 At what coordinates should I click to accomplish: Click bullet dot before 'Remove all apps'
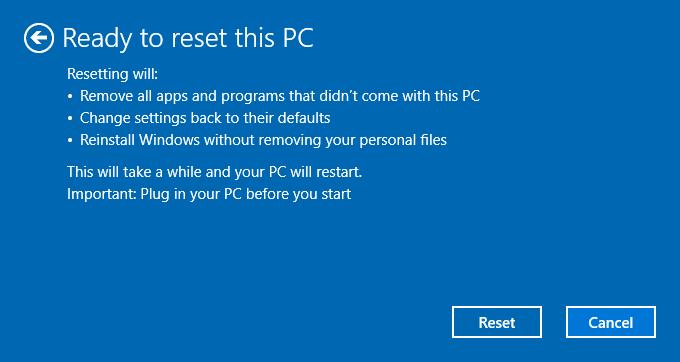pyautogui.click(x=70, y=97)
